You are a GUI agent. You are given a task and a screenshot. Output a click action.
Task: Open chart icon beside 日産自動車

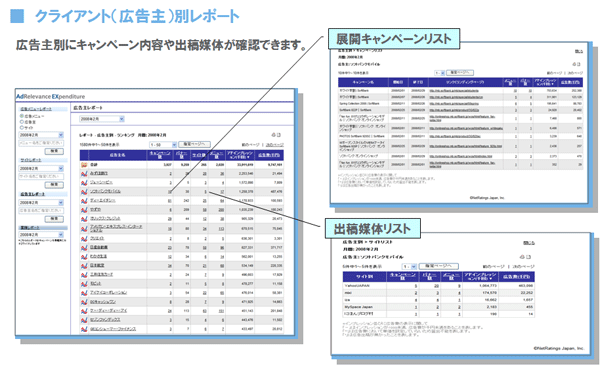coord(84,248)
